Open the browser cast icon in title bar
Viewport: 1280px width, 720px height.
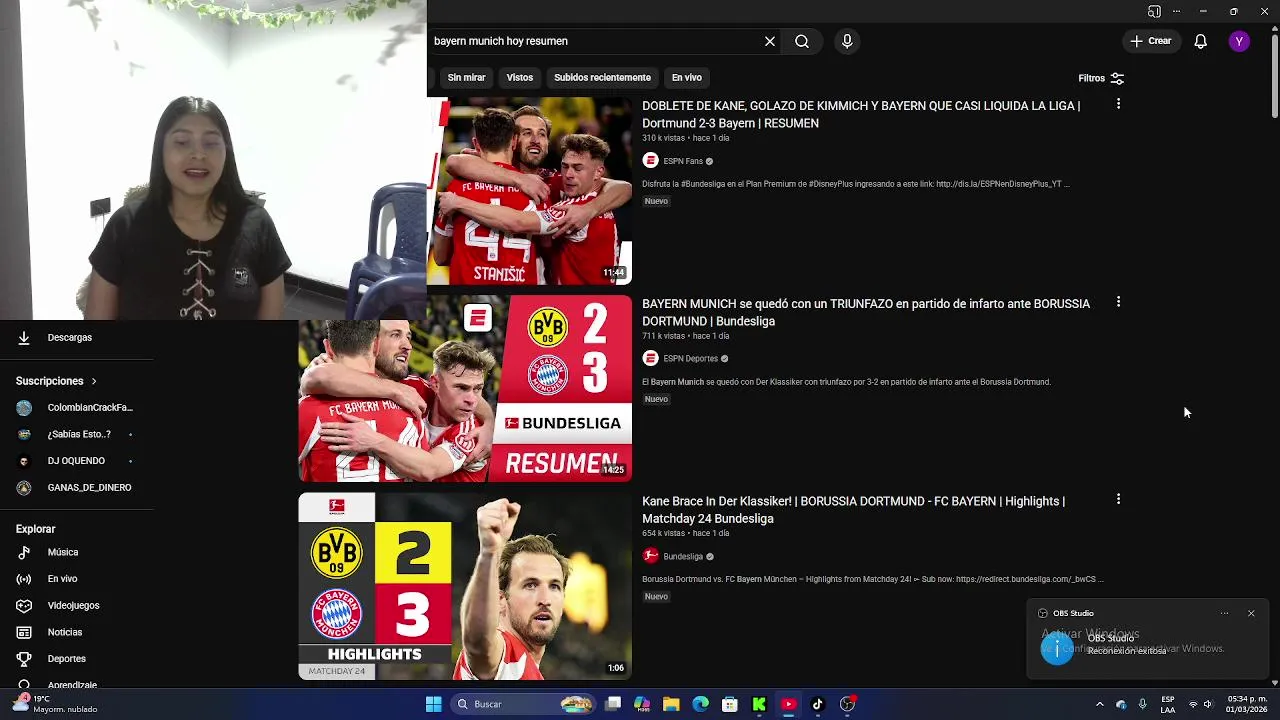point(1154,12)
